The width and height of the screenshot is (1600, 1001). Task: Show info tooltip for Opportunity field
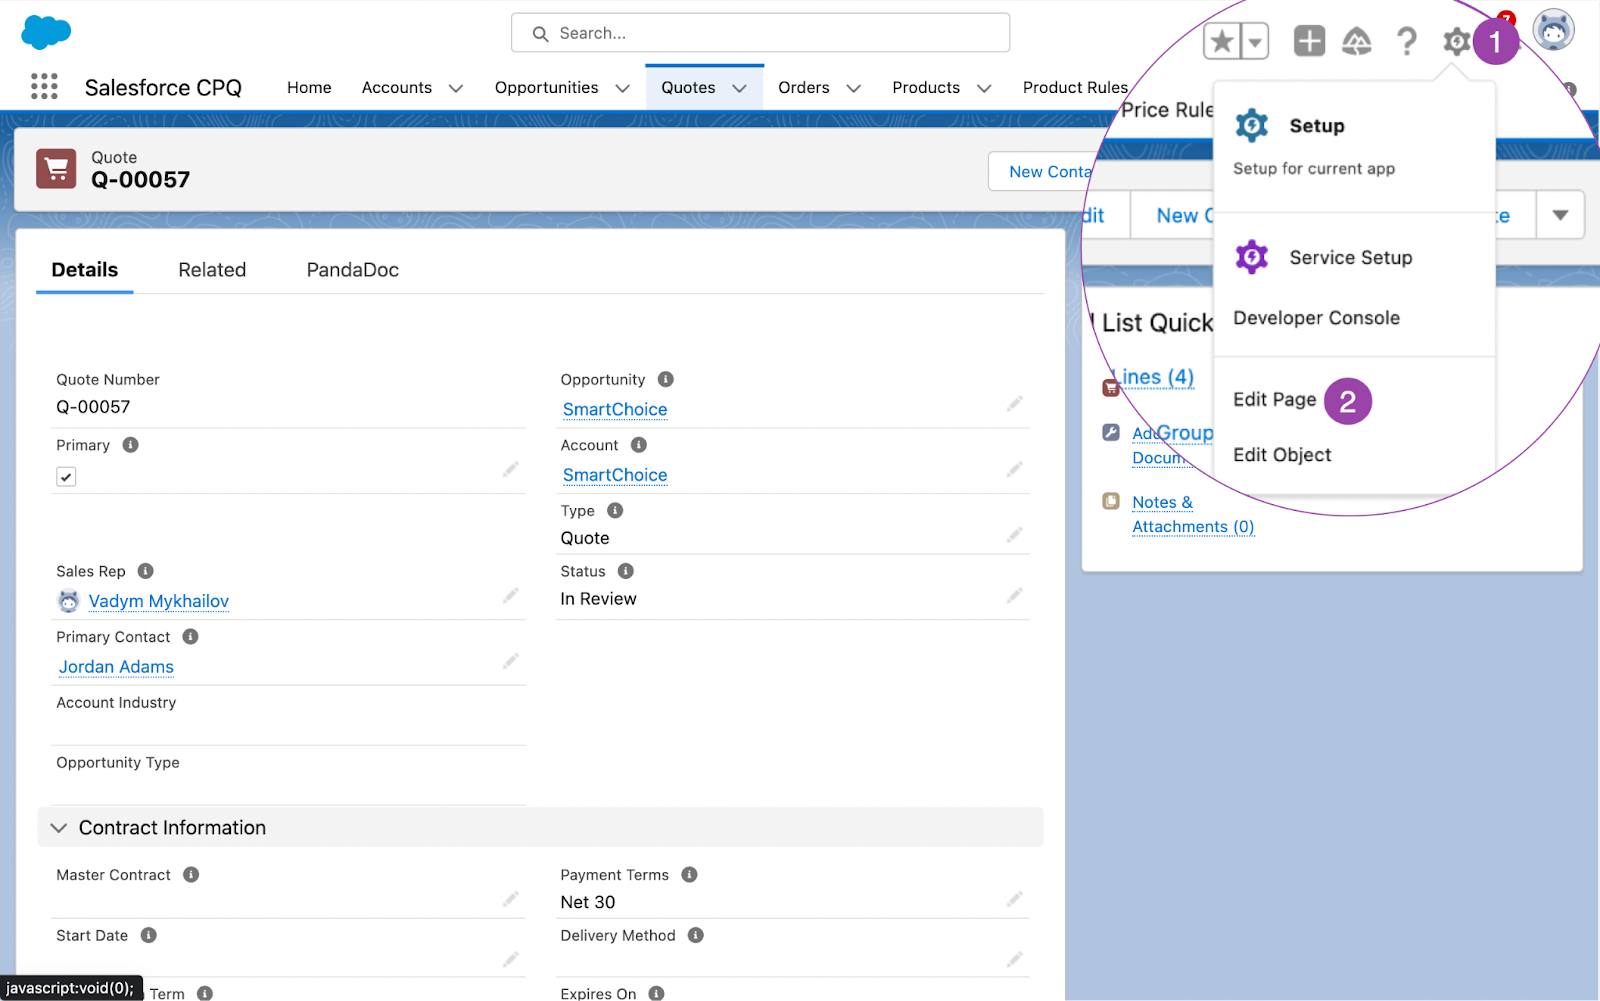[666, 379]
